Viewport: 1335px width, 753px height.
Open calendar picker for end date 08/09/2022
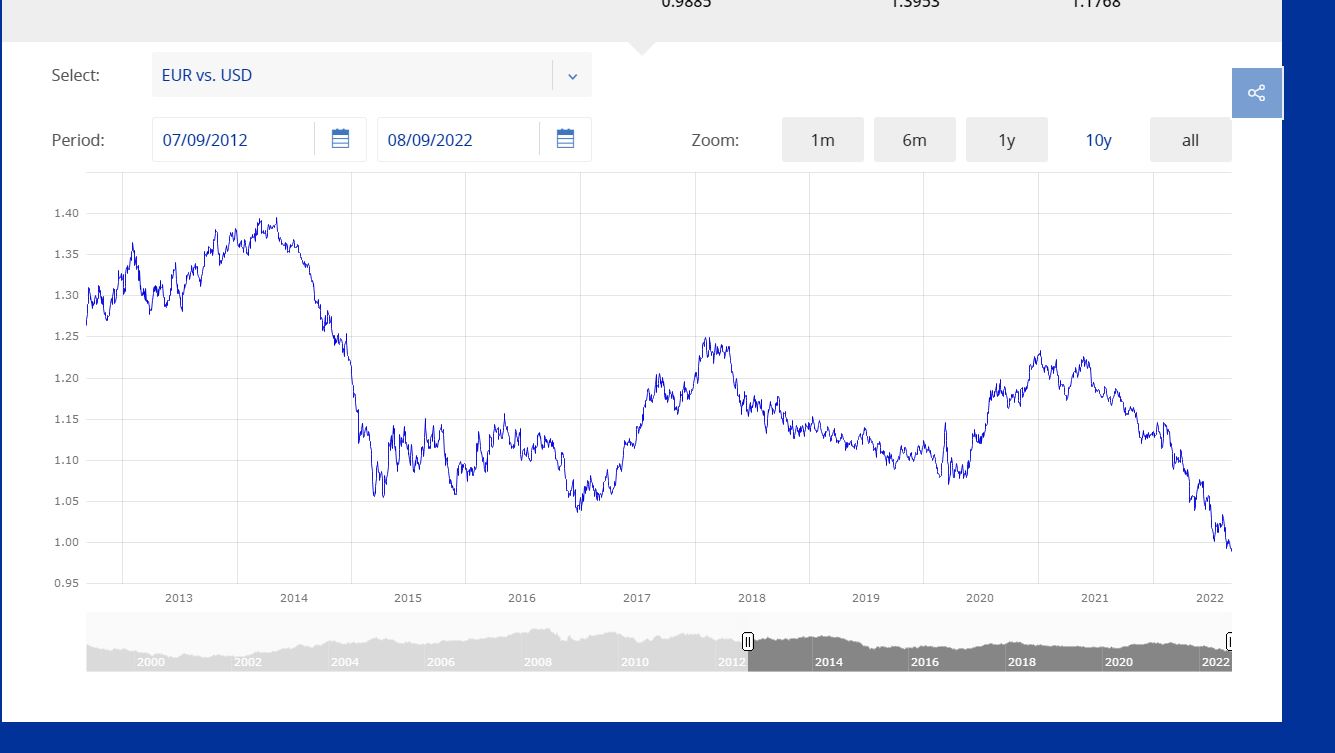[565, 139]
